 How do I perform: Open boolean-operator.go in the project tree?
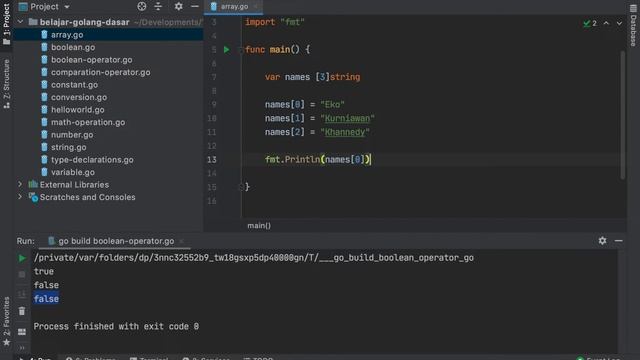91,60
